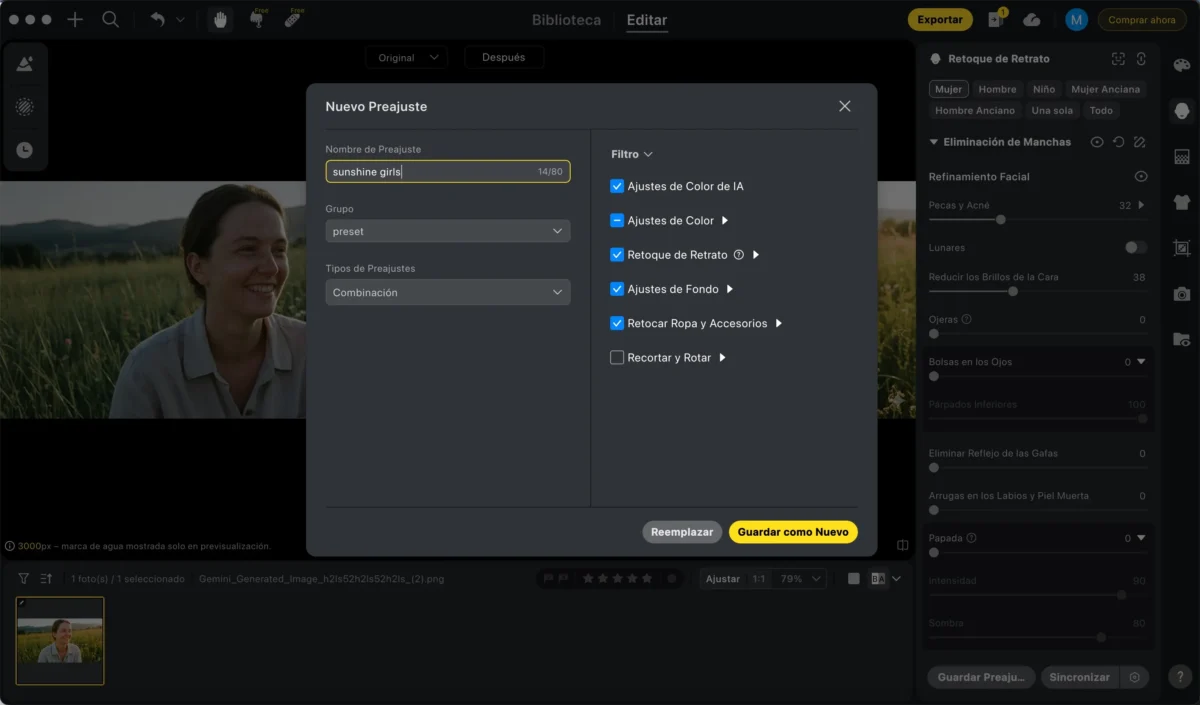The width and height of the screenshot is (1200, 705).
Task: Click the hand pan tool icon
Action: [220, 20]
